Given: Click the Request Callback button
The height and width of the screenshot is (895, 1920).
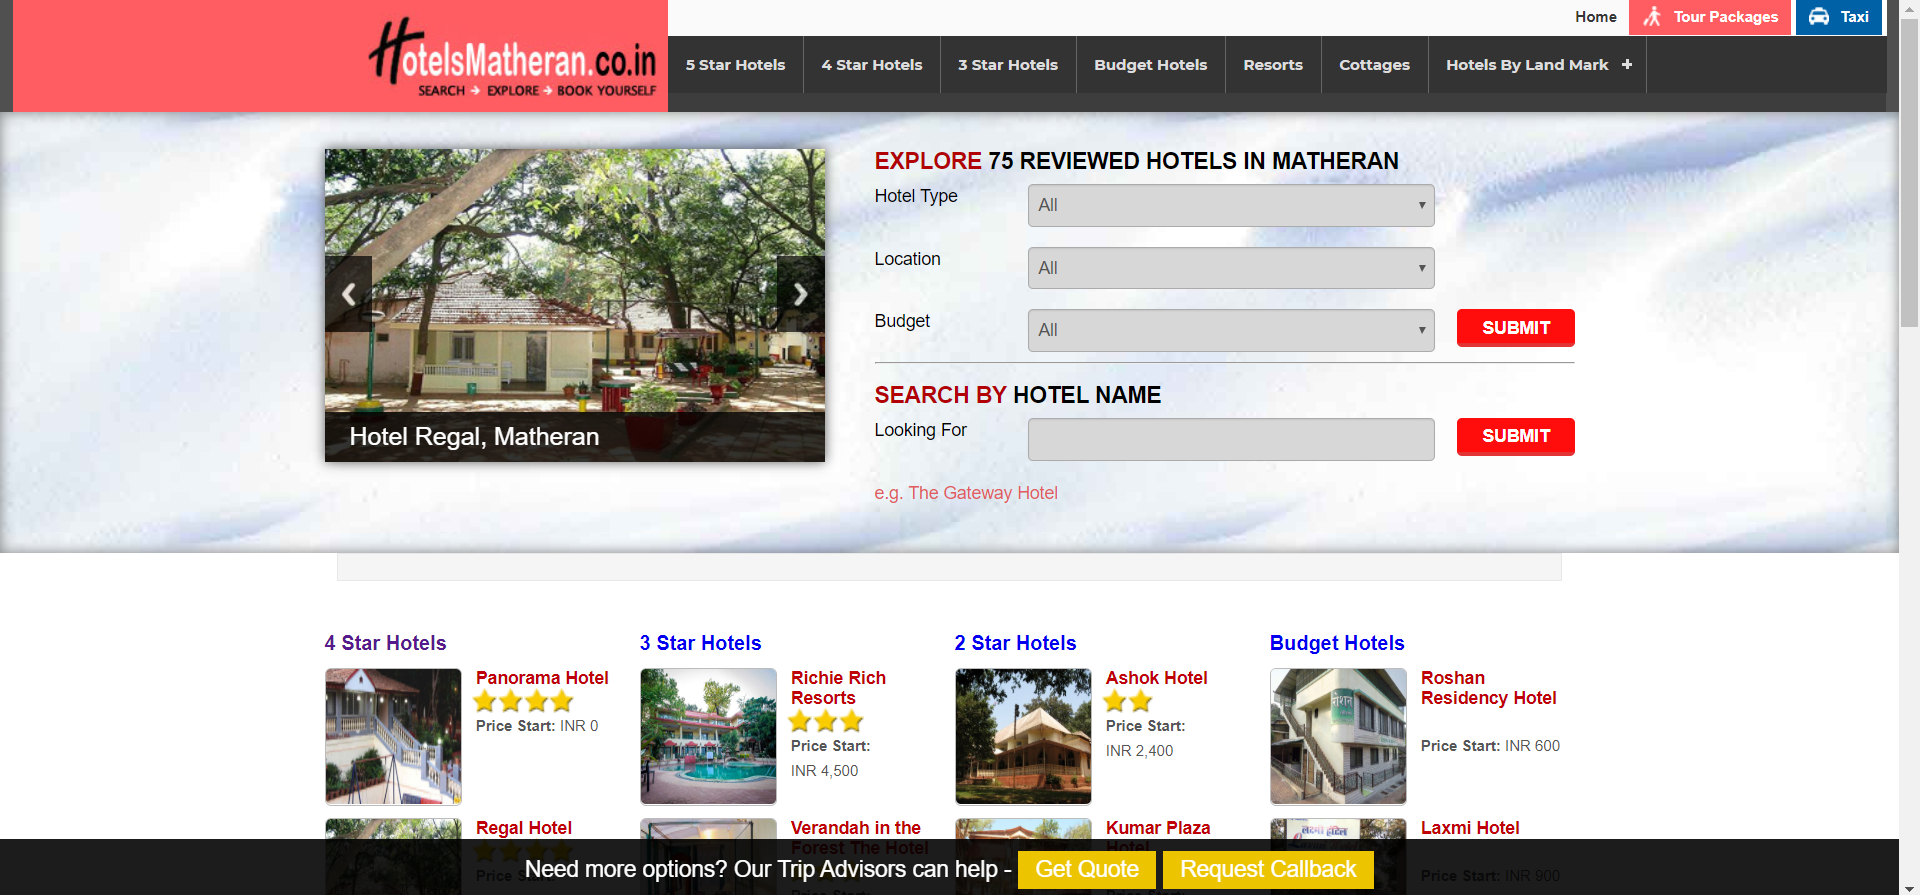Looking at the screenshot, I should click(x=1268, y=869).
